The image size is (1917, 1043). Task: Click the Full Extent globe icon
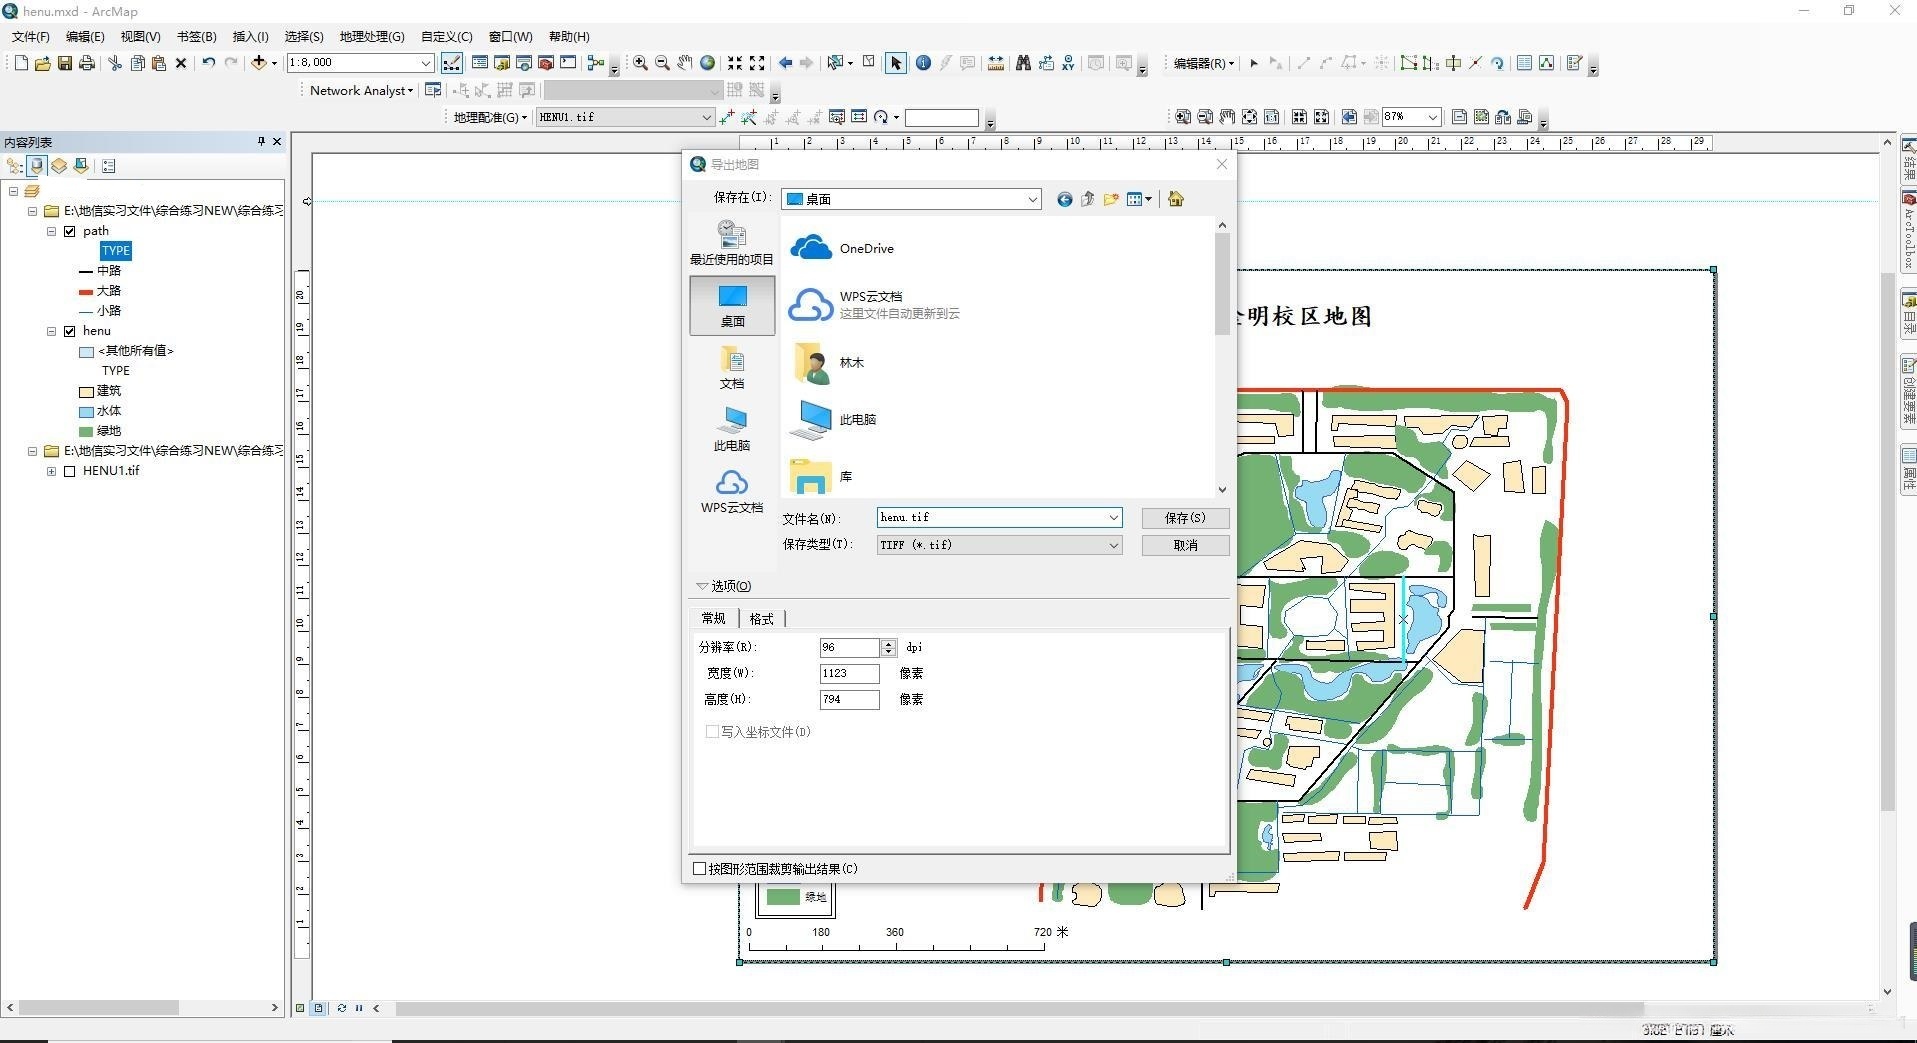(708, 63)
